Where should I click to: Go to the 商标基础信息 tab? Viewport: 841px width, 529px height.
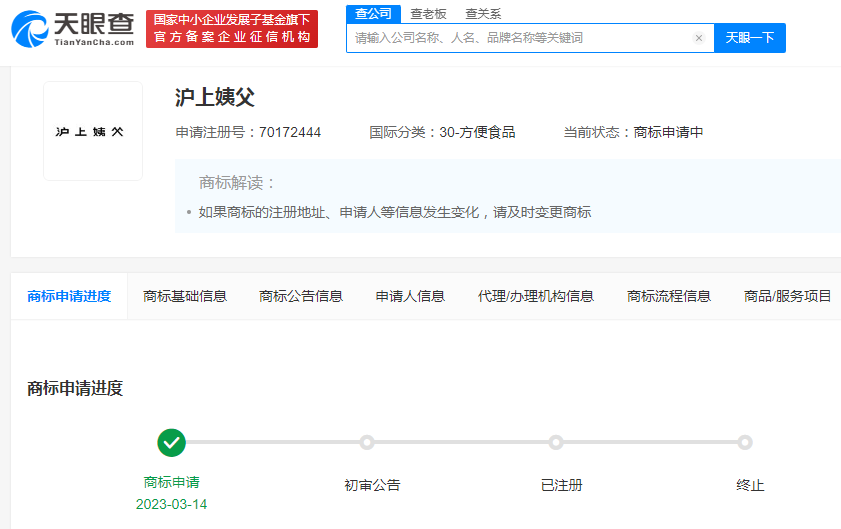(x=185, y=296)
